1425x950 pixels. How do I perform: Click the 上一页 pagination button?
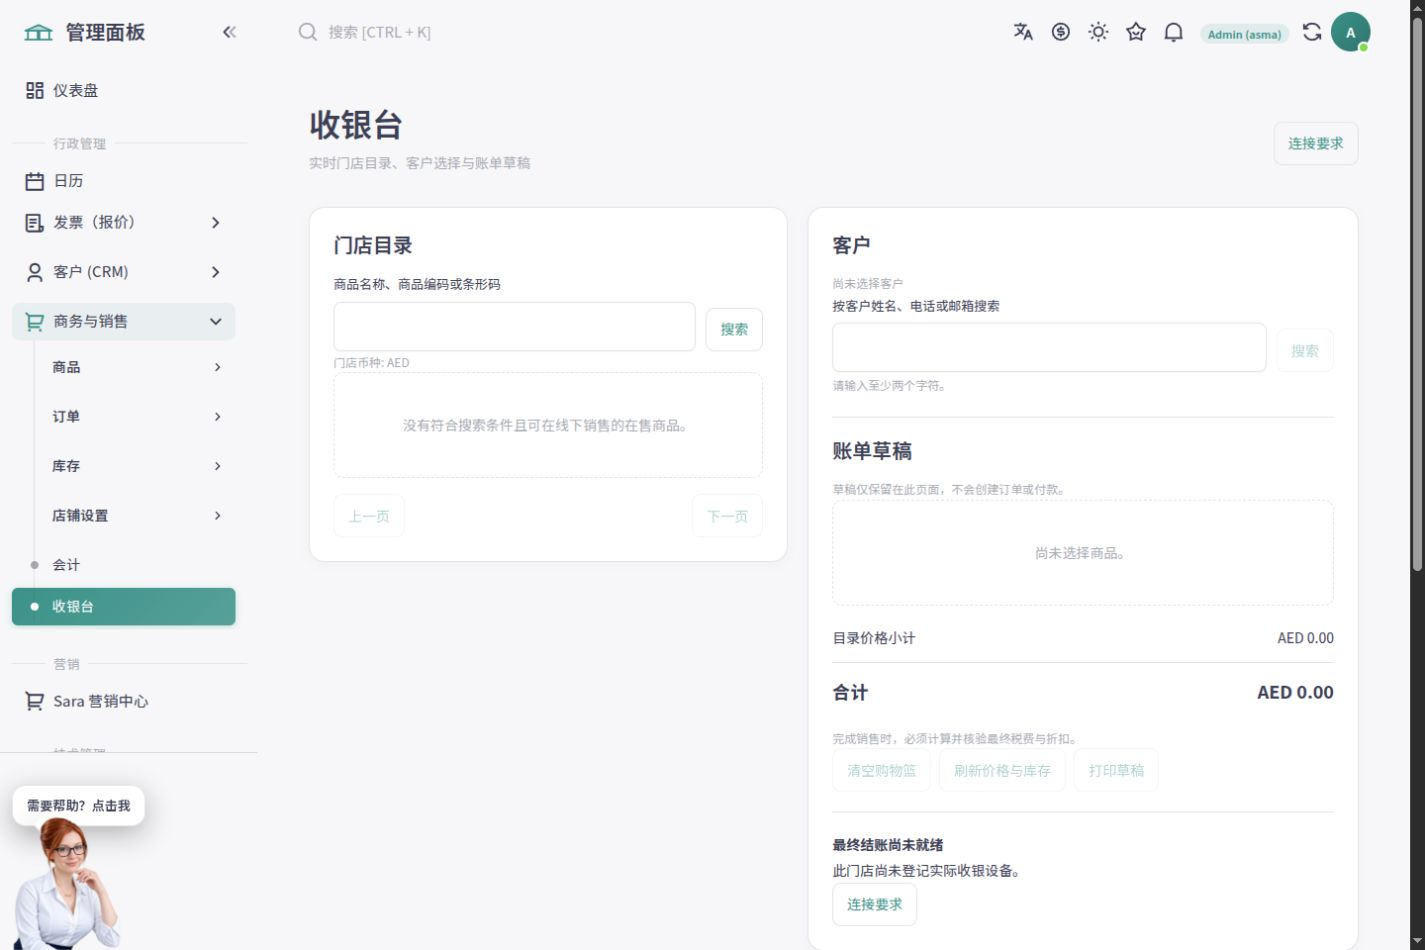click(369, 516)
